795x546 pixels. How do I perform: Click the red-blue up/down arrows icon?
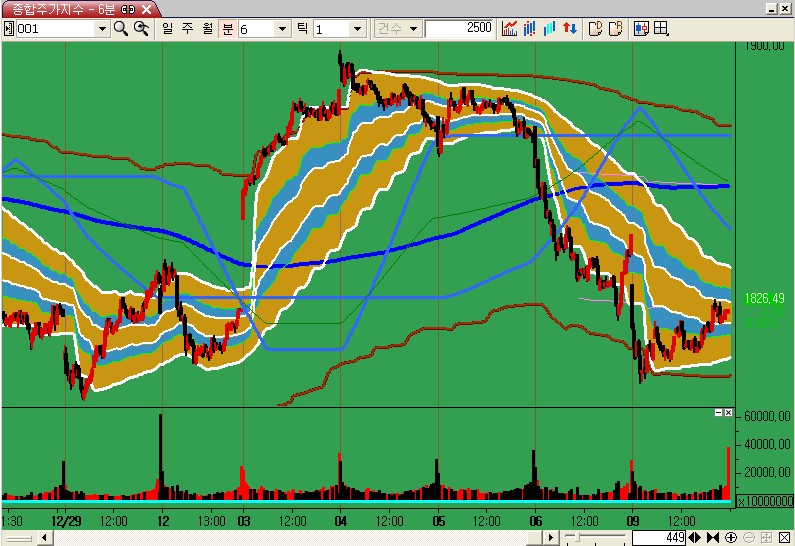click(x=569, y=28)
